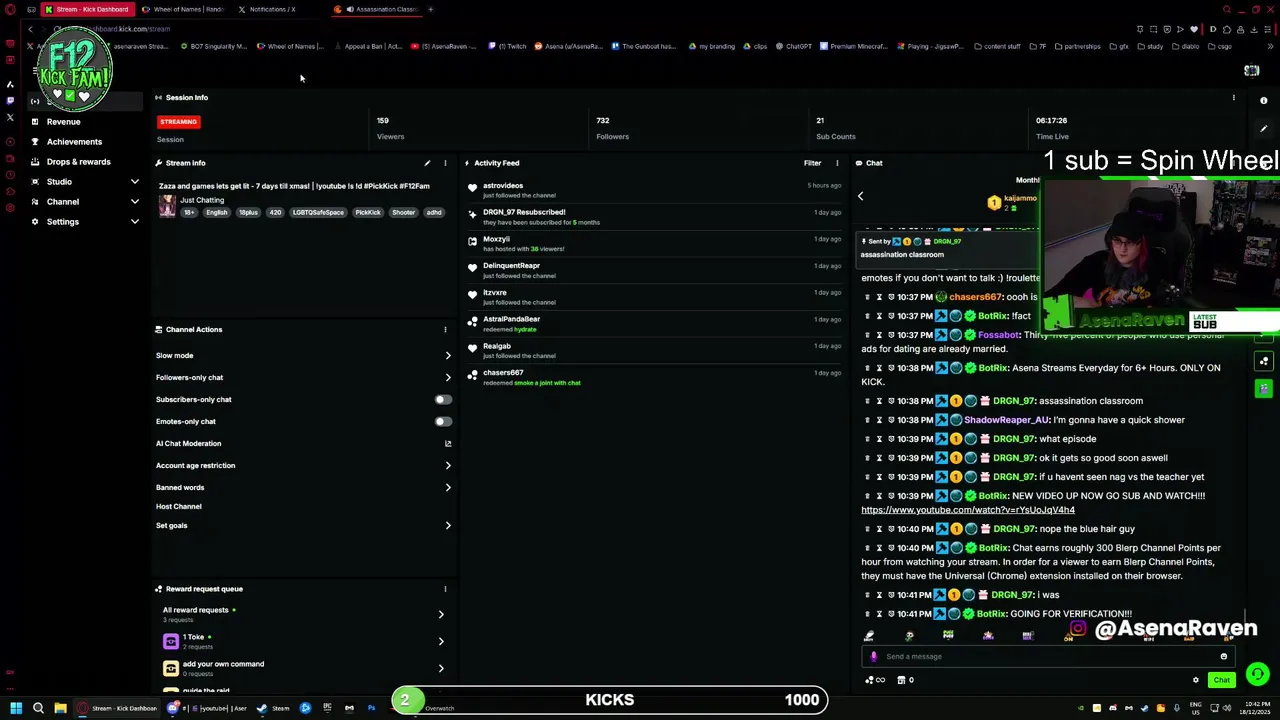Open the Windows Start menu

point(16,708)
